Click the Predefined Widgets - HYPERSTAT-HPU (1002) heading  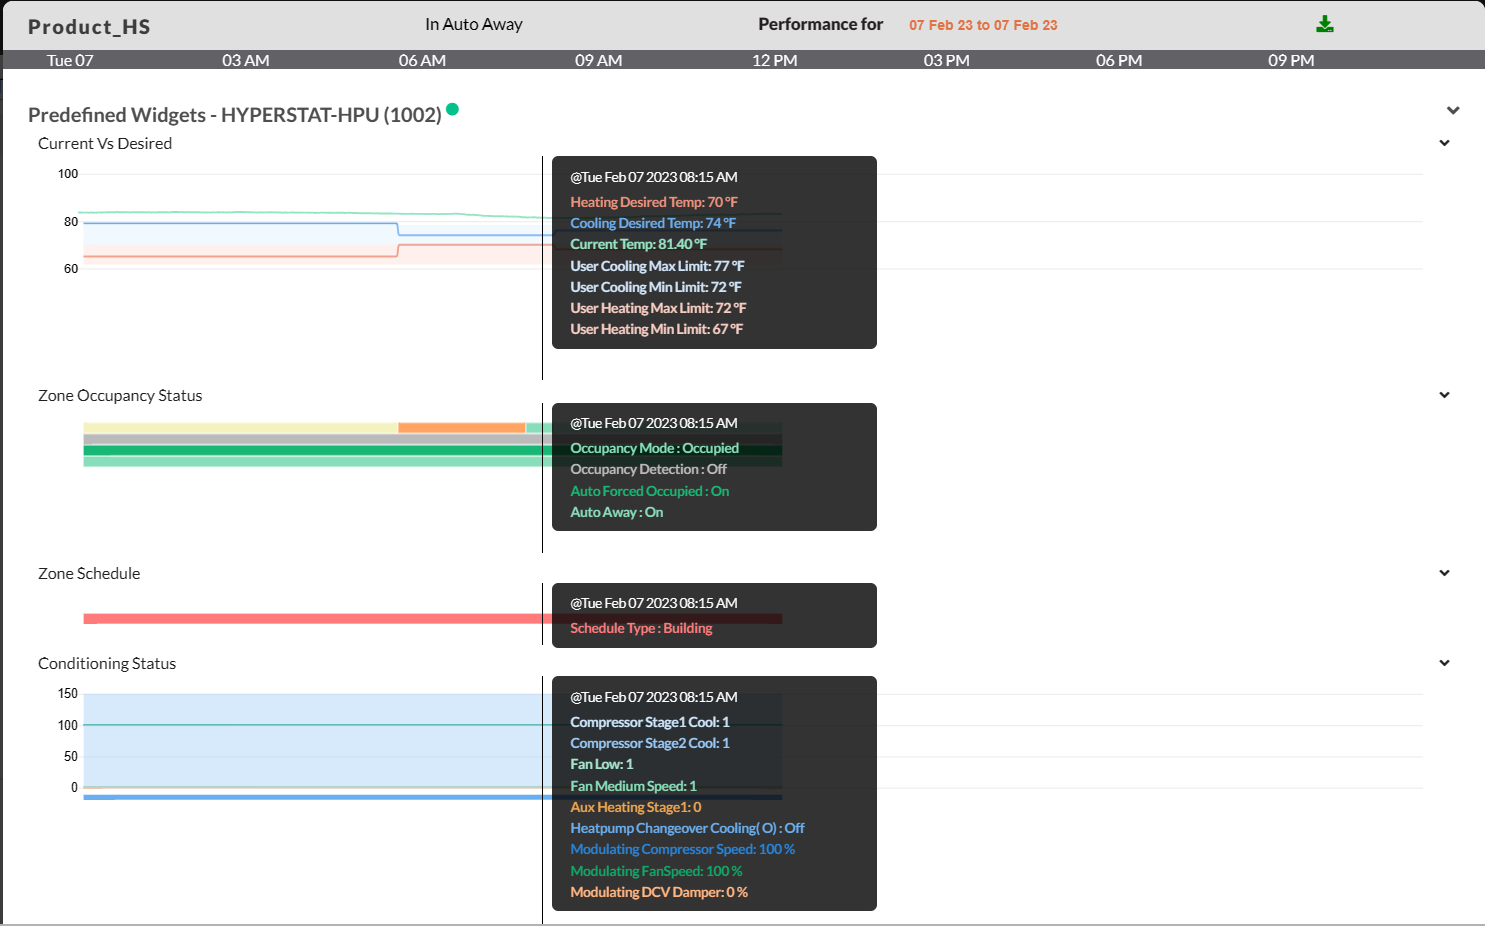[x=235, y=114]
